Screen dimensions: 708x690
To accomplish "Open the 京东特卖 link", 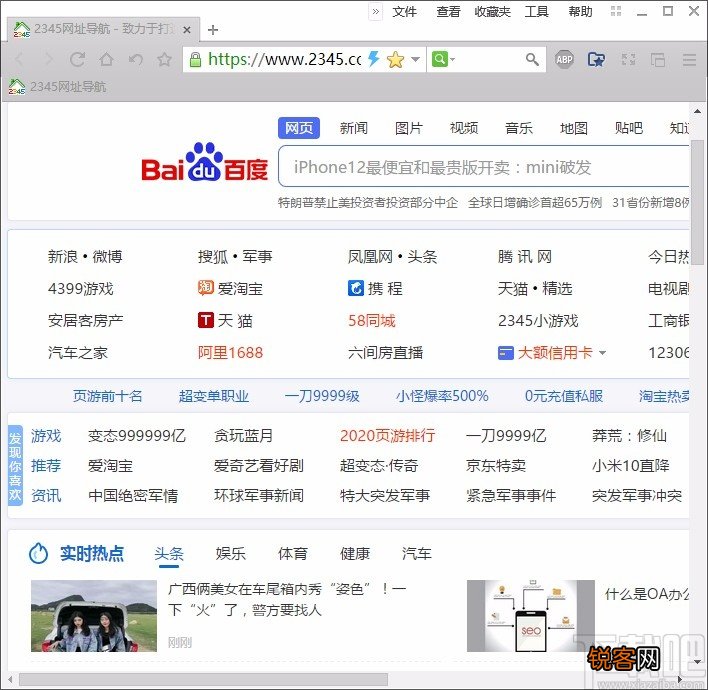I will click(x=496, y=466).
